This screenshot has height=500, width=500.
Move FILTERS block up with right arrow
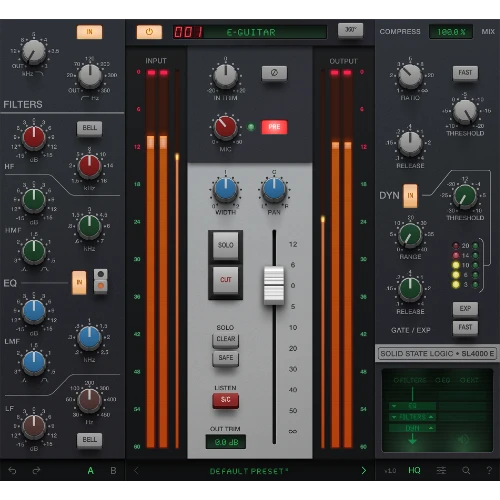[431, 417]
